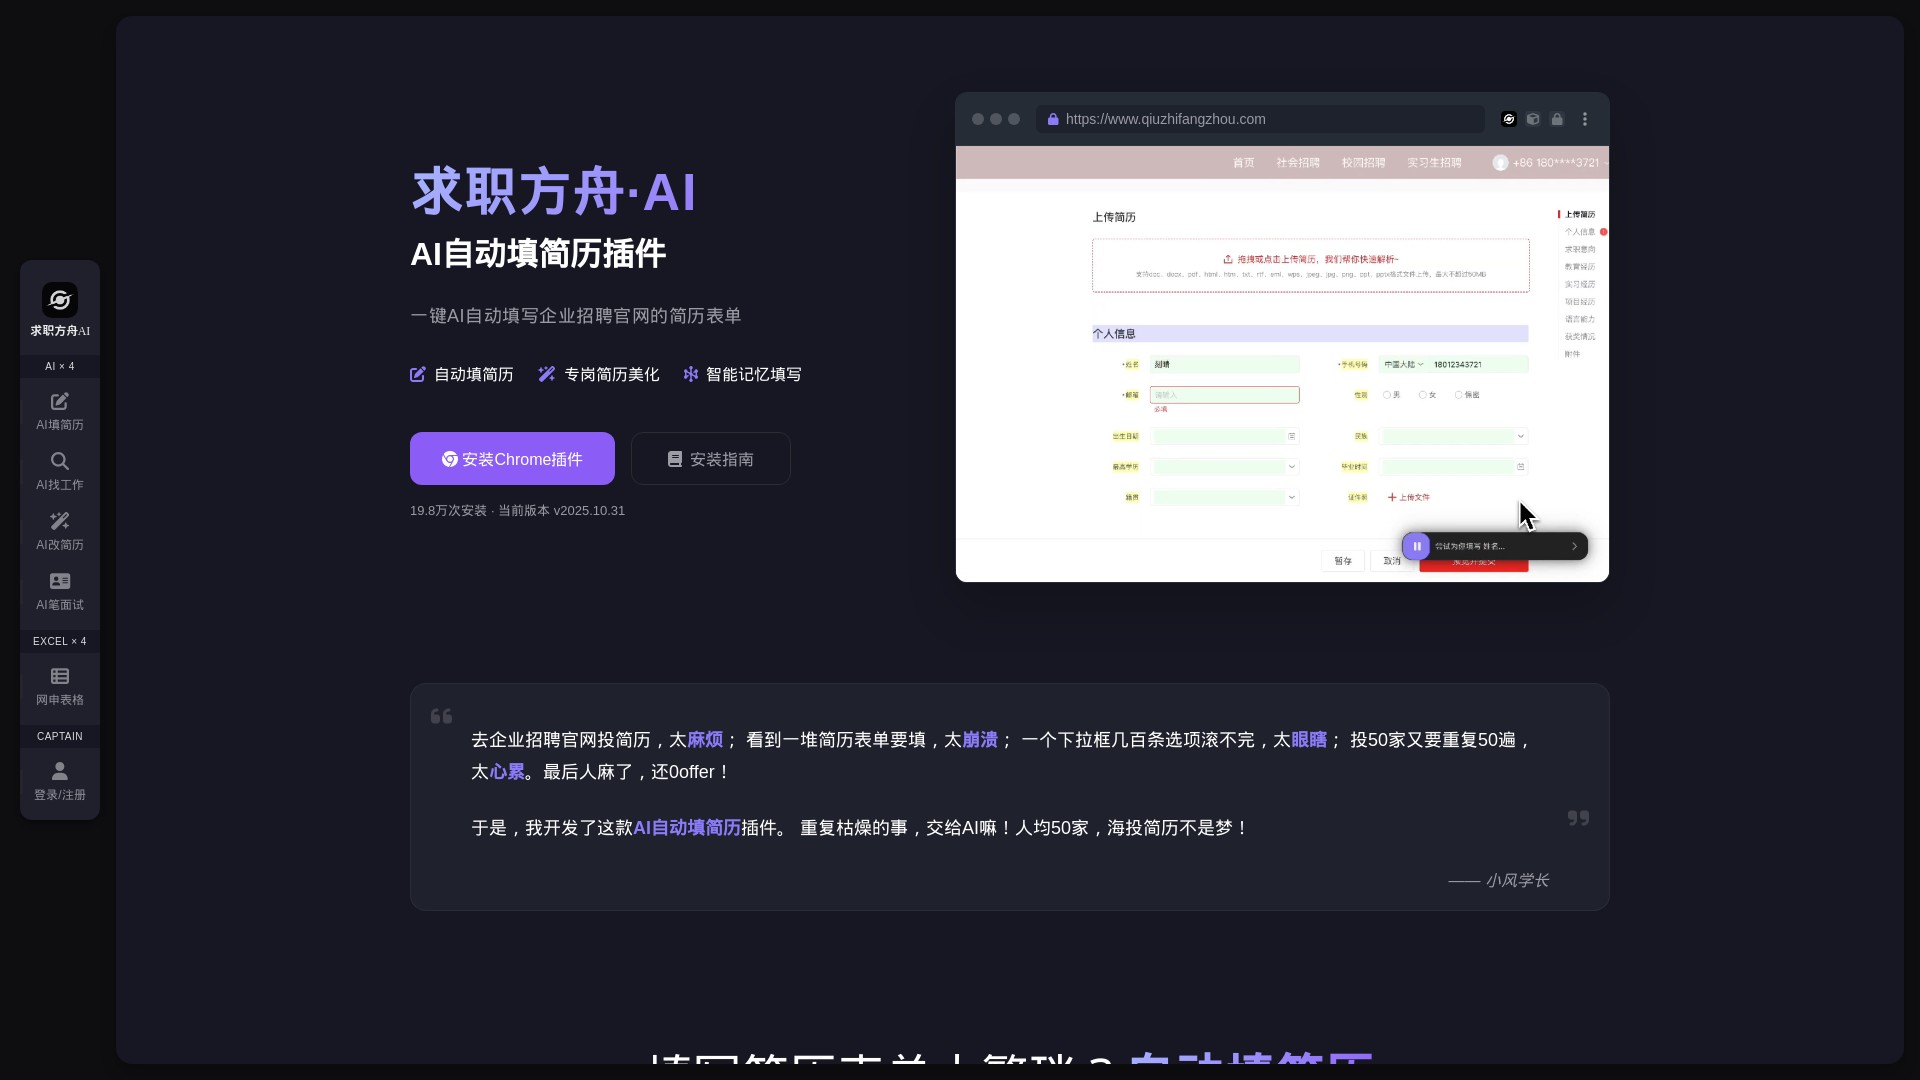Image resolution: width=1920 pixels, height=1080 pixels.
Task: Click the 登录/注册 user icon
Action: [x=60, y=781]
